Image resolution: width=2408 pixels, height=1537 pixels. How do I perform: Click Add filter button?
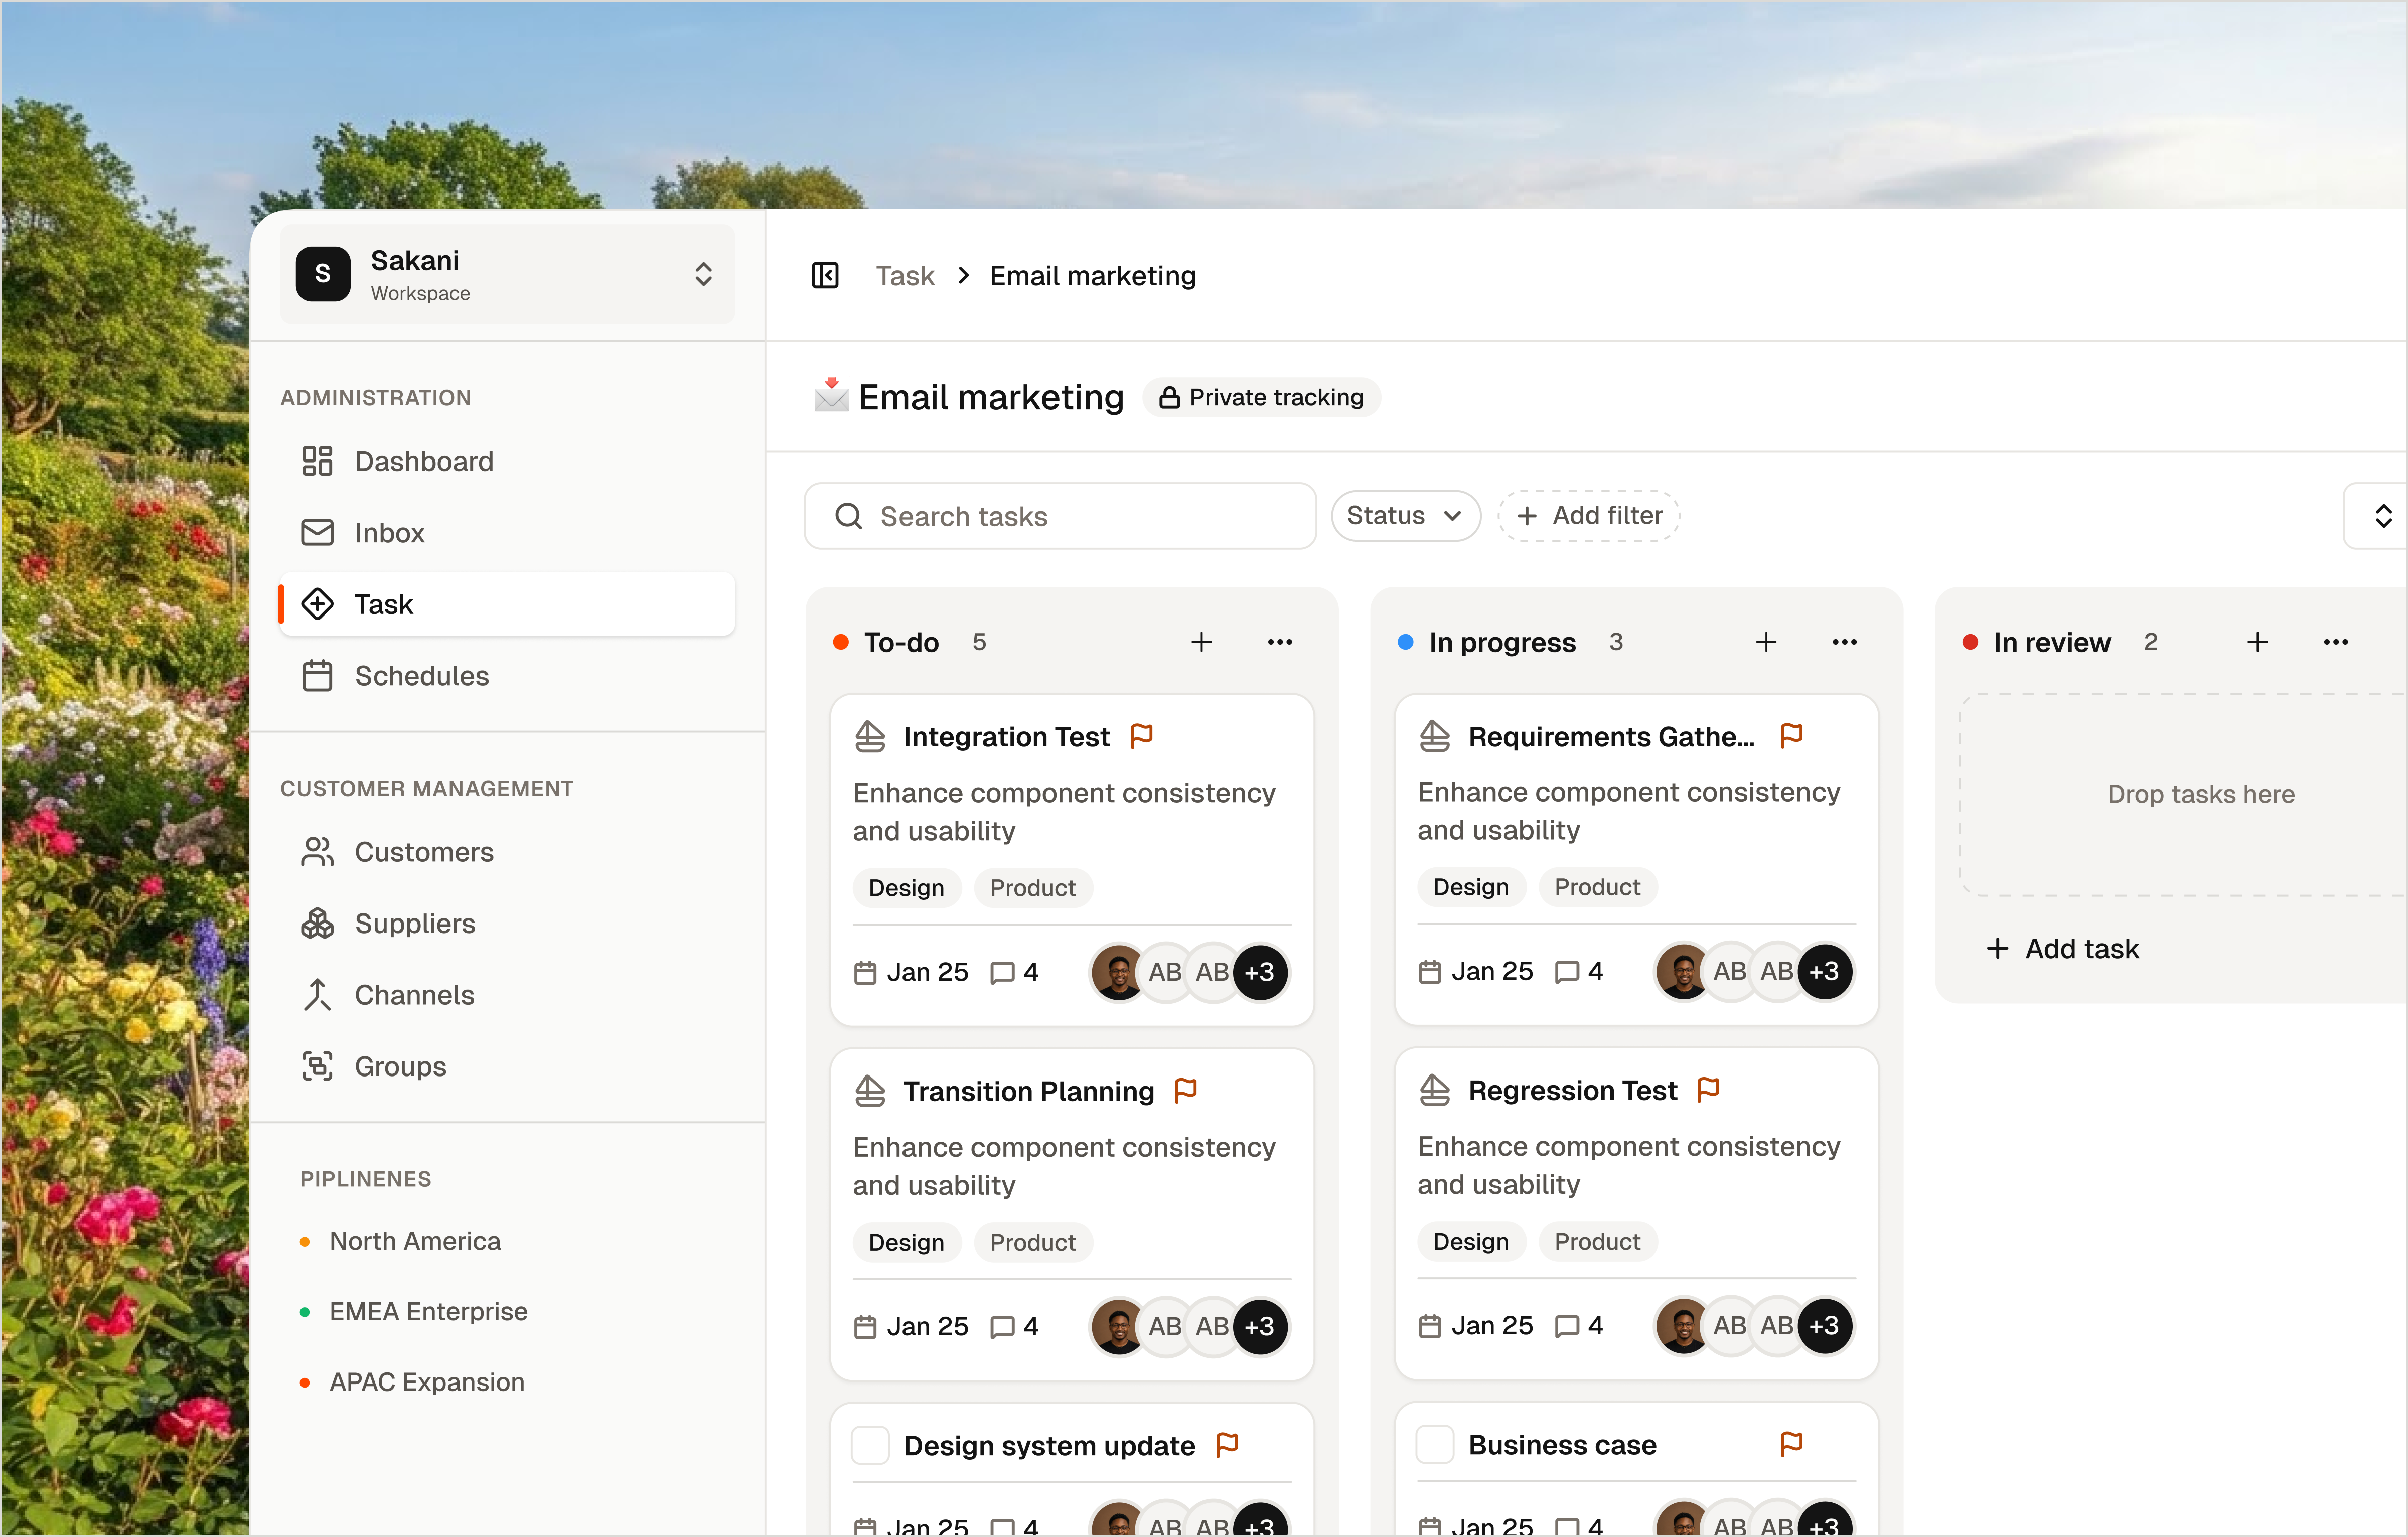1588,515
